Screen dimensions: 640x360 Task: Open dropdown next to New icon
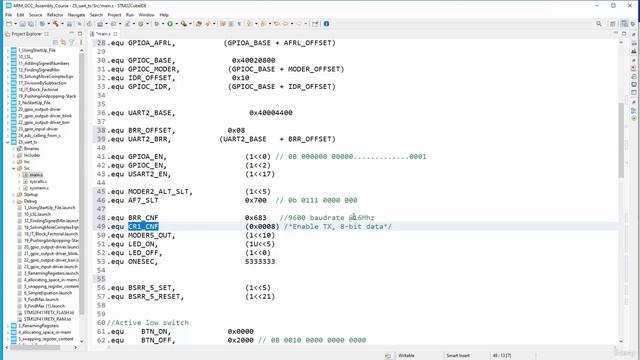click(x=16, y=24)
